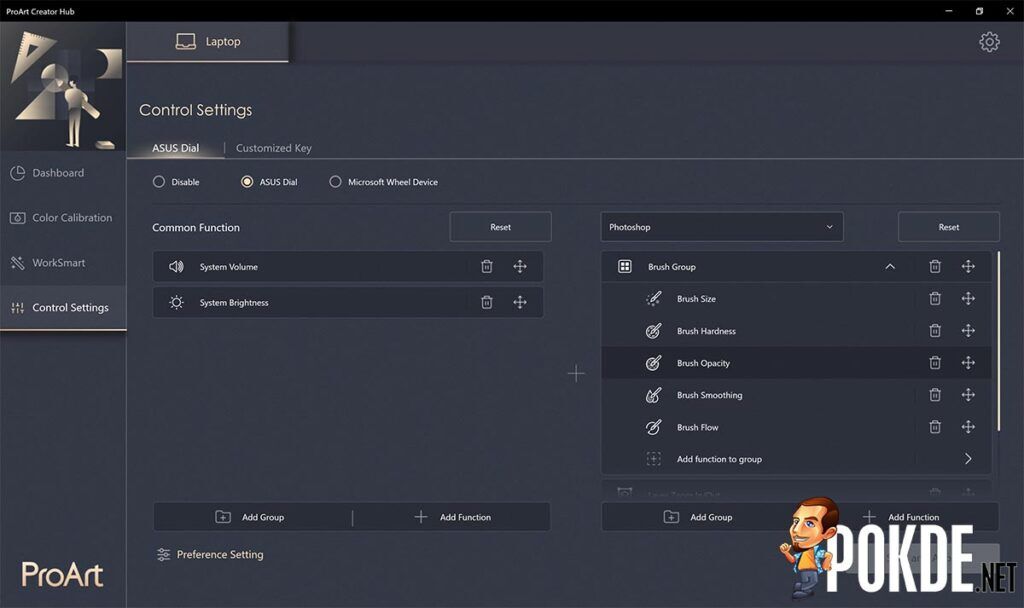Select the ASUS Dial radio option

point(247,182)
